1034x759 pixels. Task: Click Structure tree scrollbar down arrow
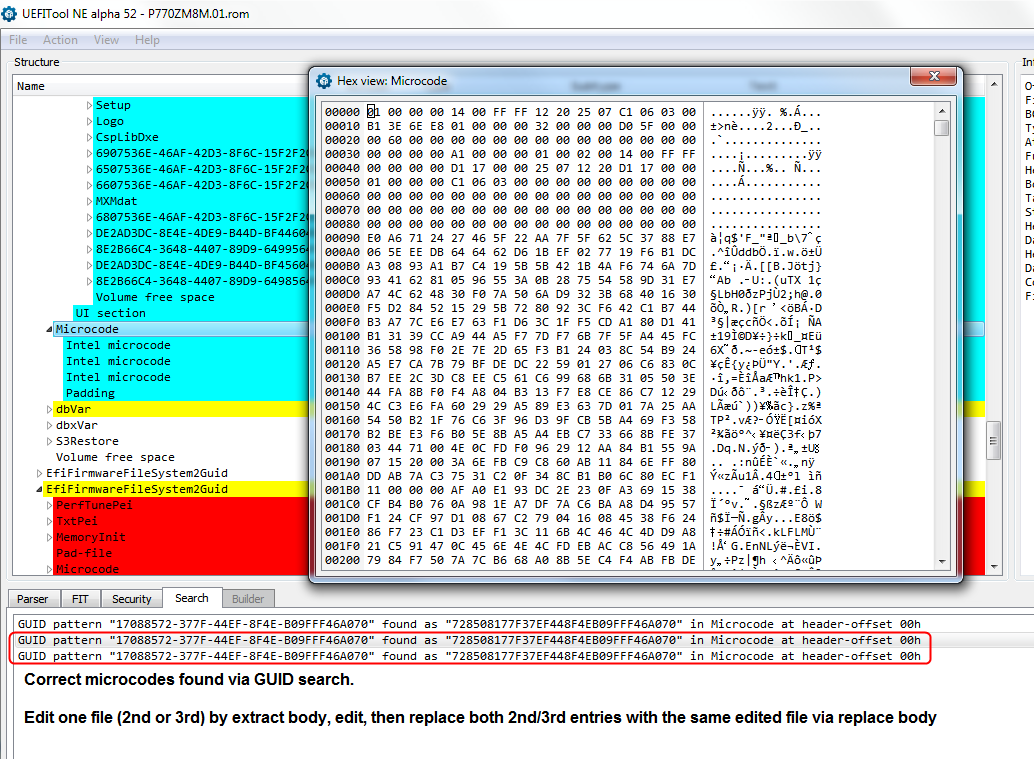(x=994, y=566)
